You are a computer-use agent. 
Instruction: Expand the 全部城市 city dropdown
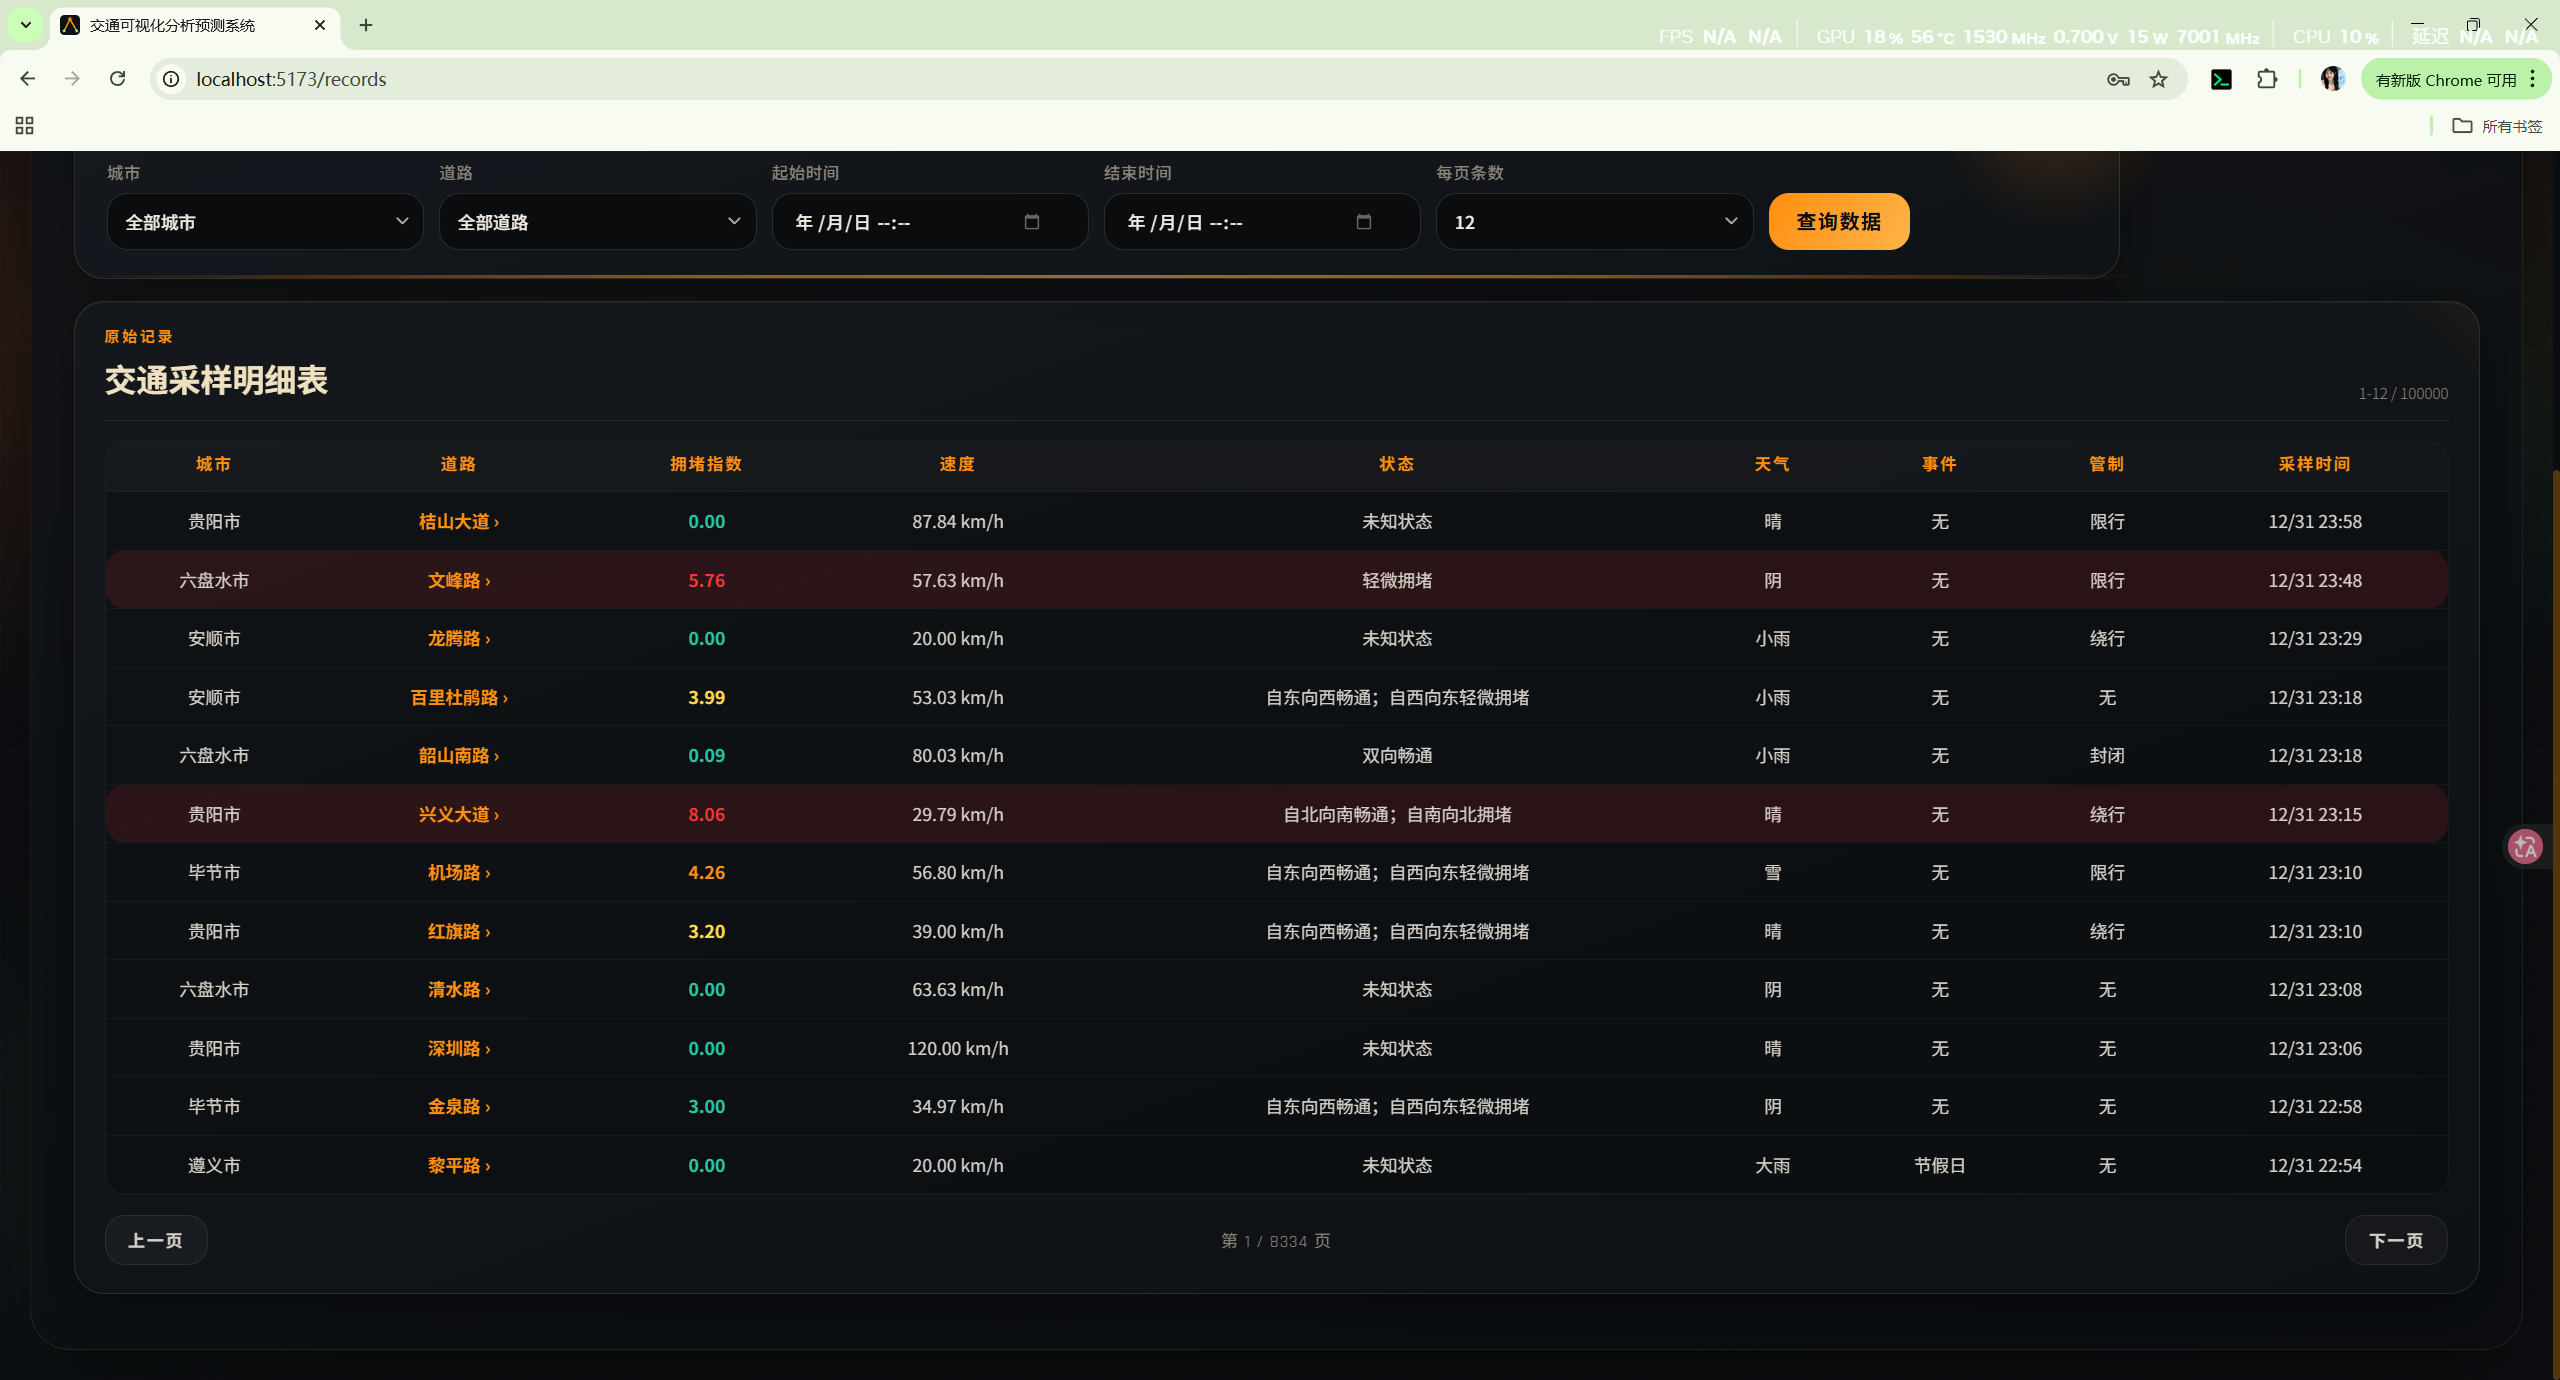265,222
